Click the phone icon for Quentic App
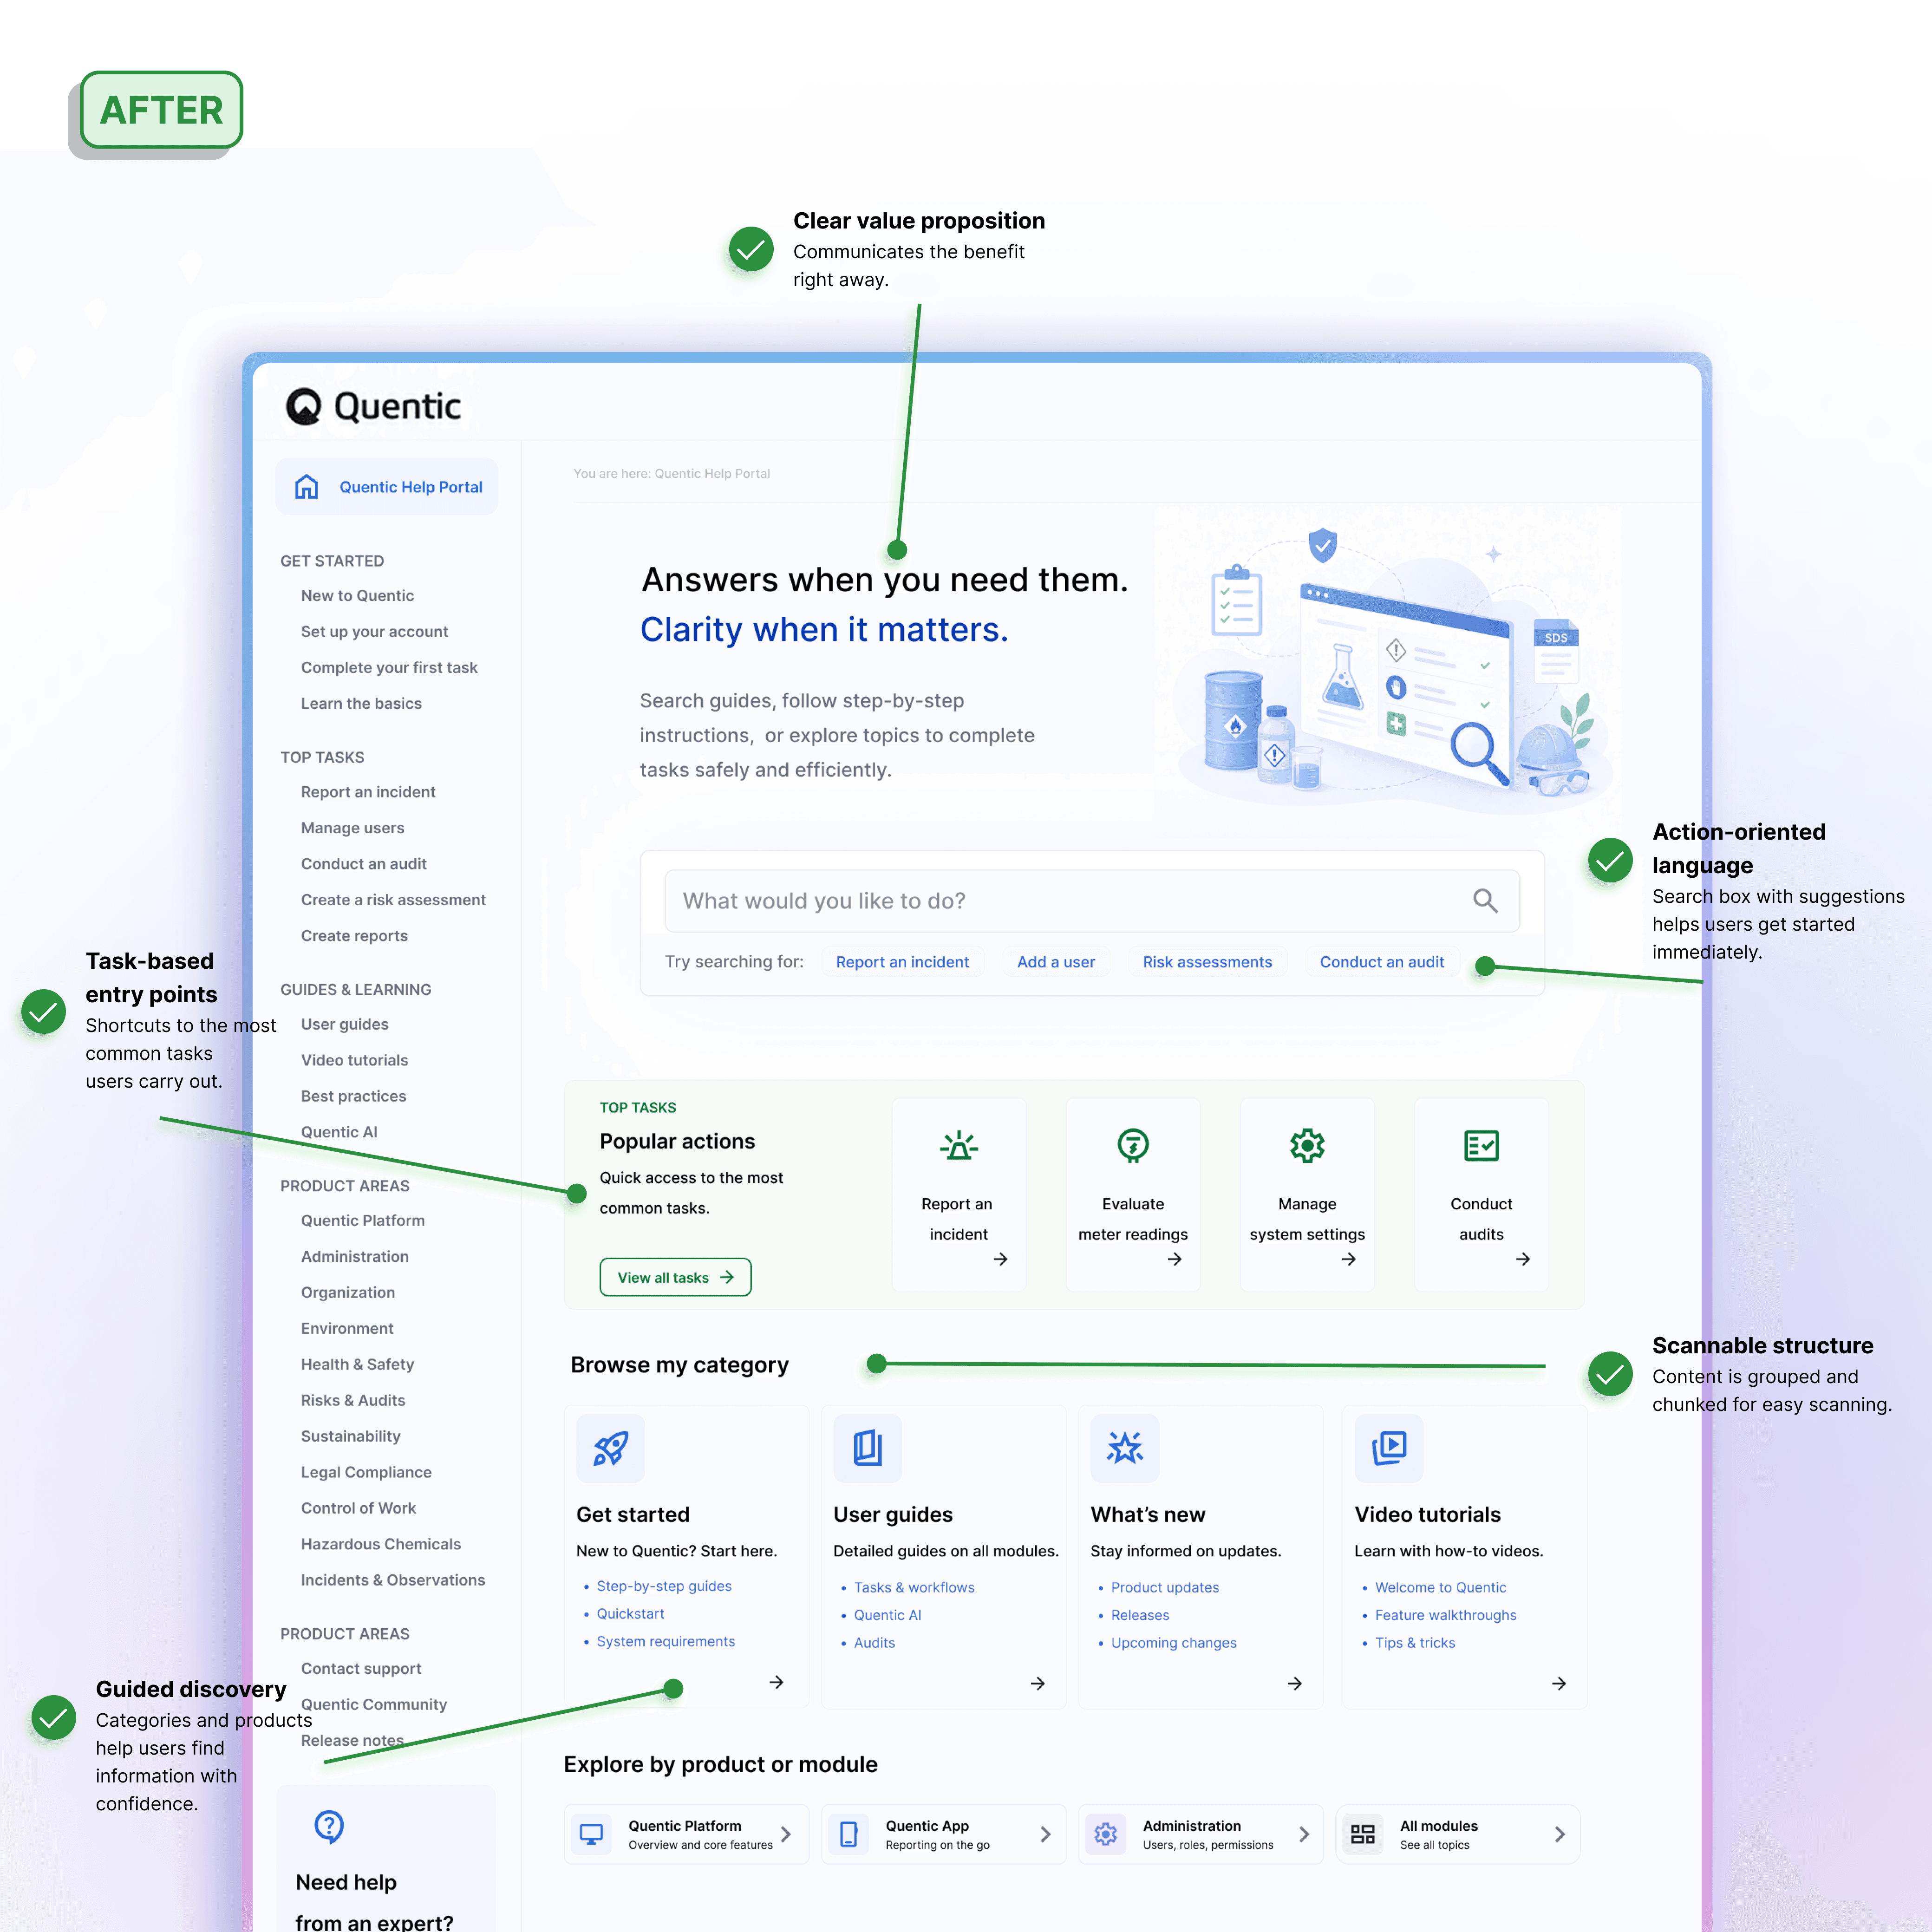The image size is (1932, 1932). 849,1834
